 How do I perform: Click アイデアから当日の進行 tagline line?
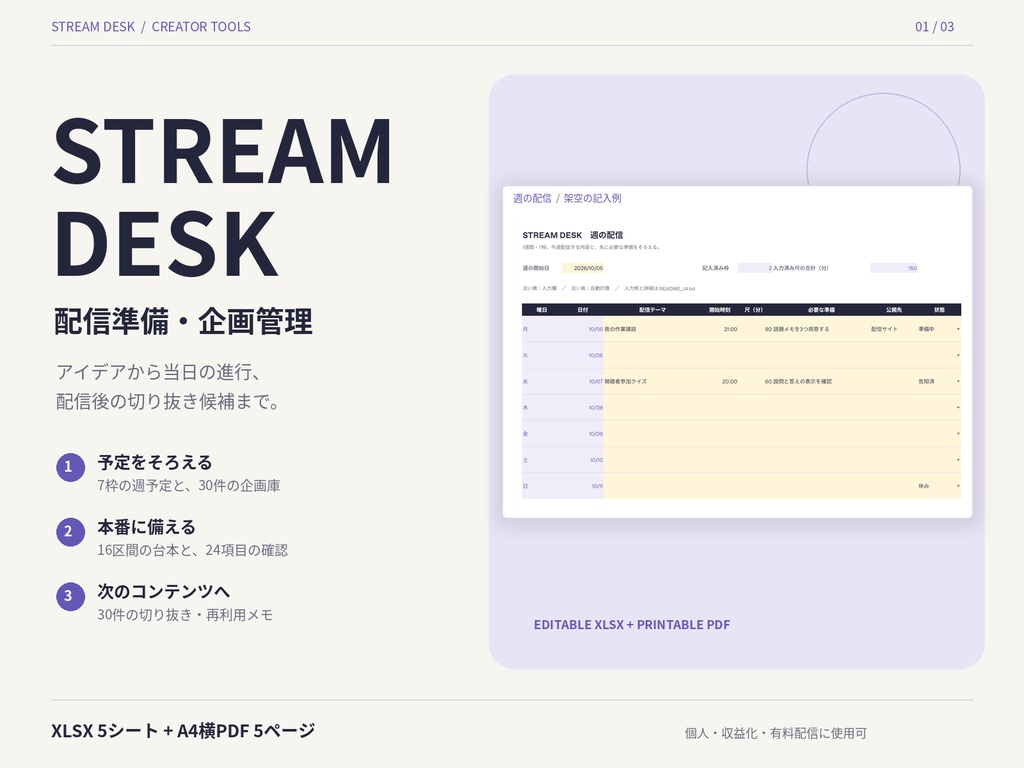click(158, 372)
